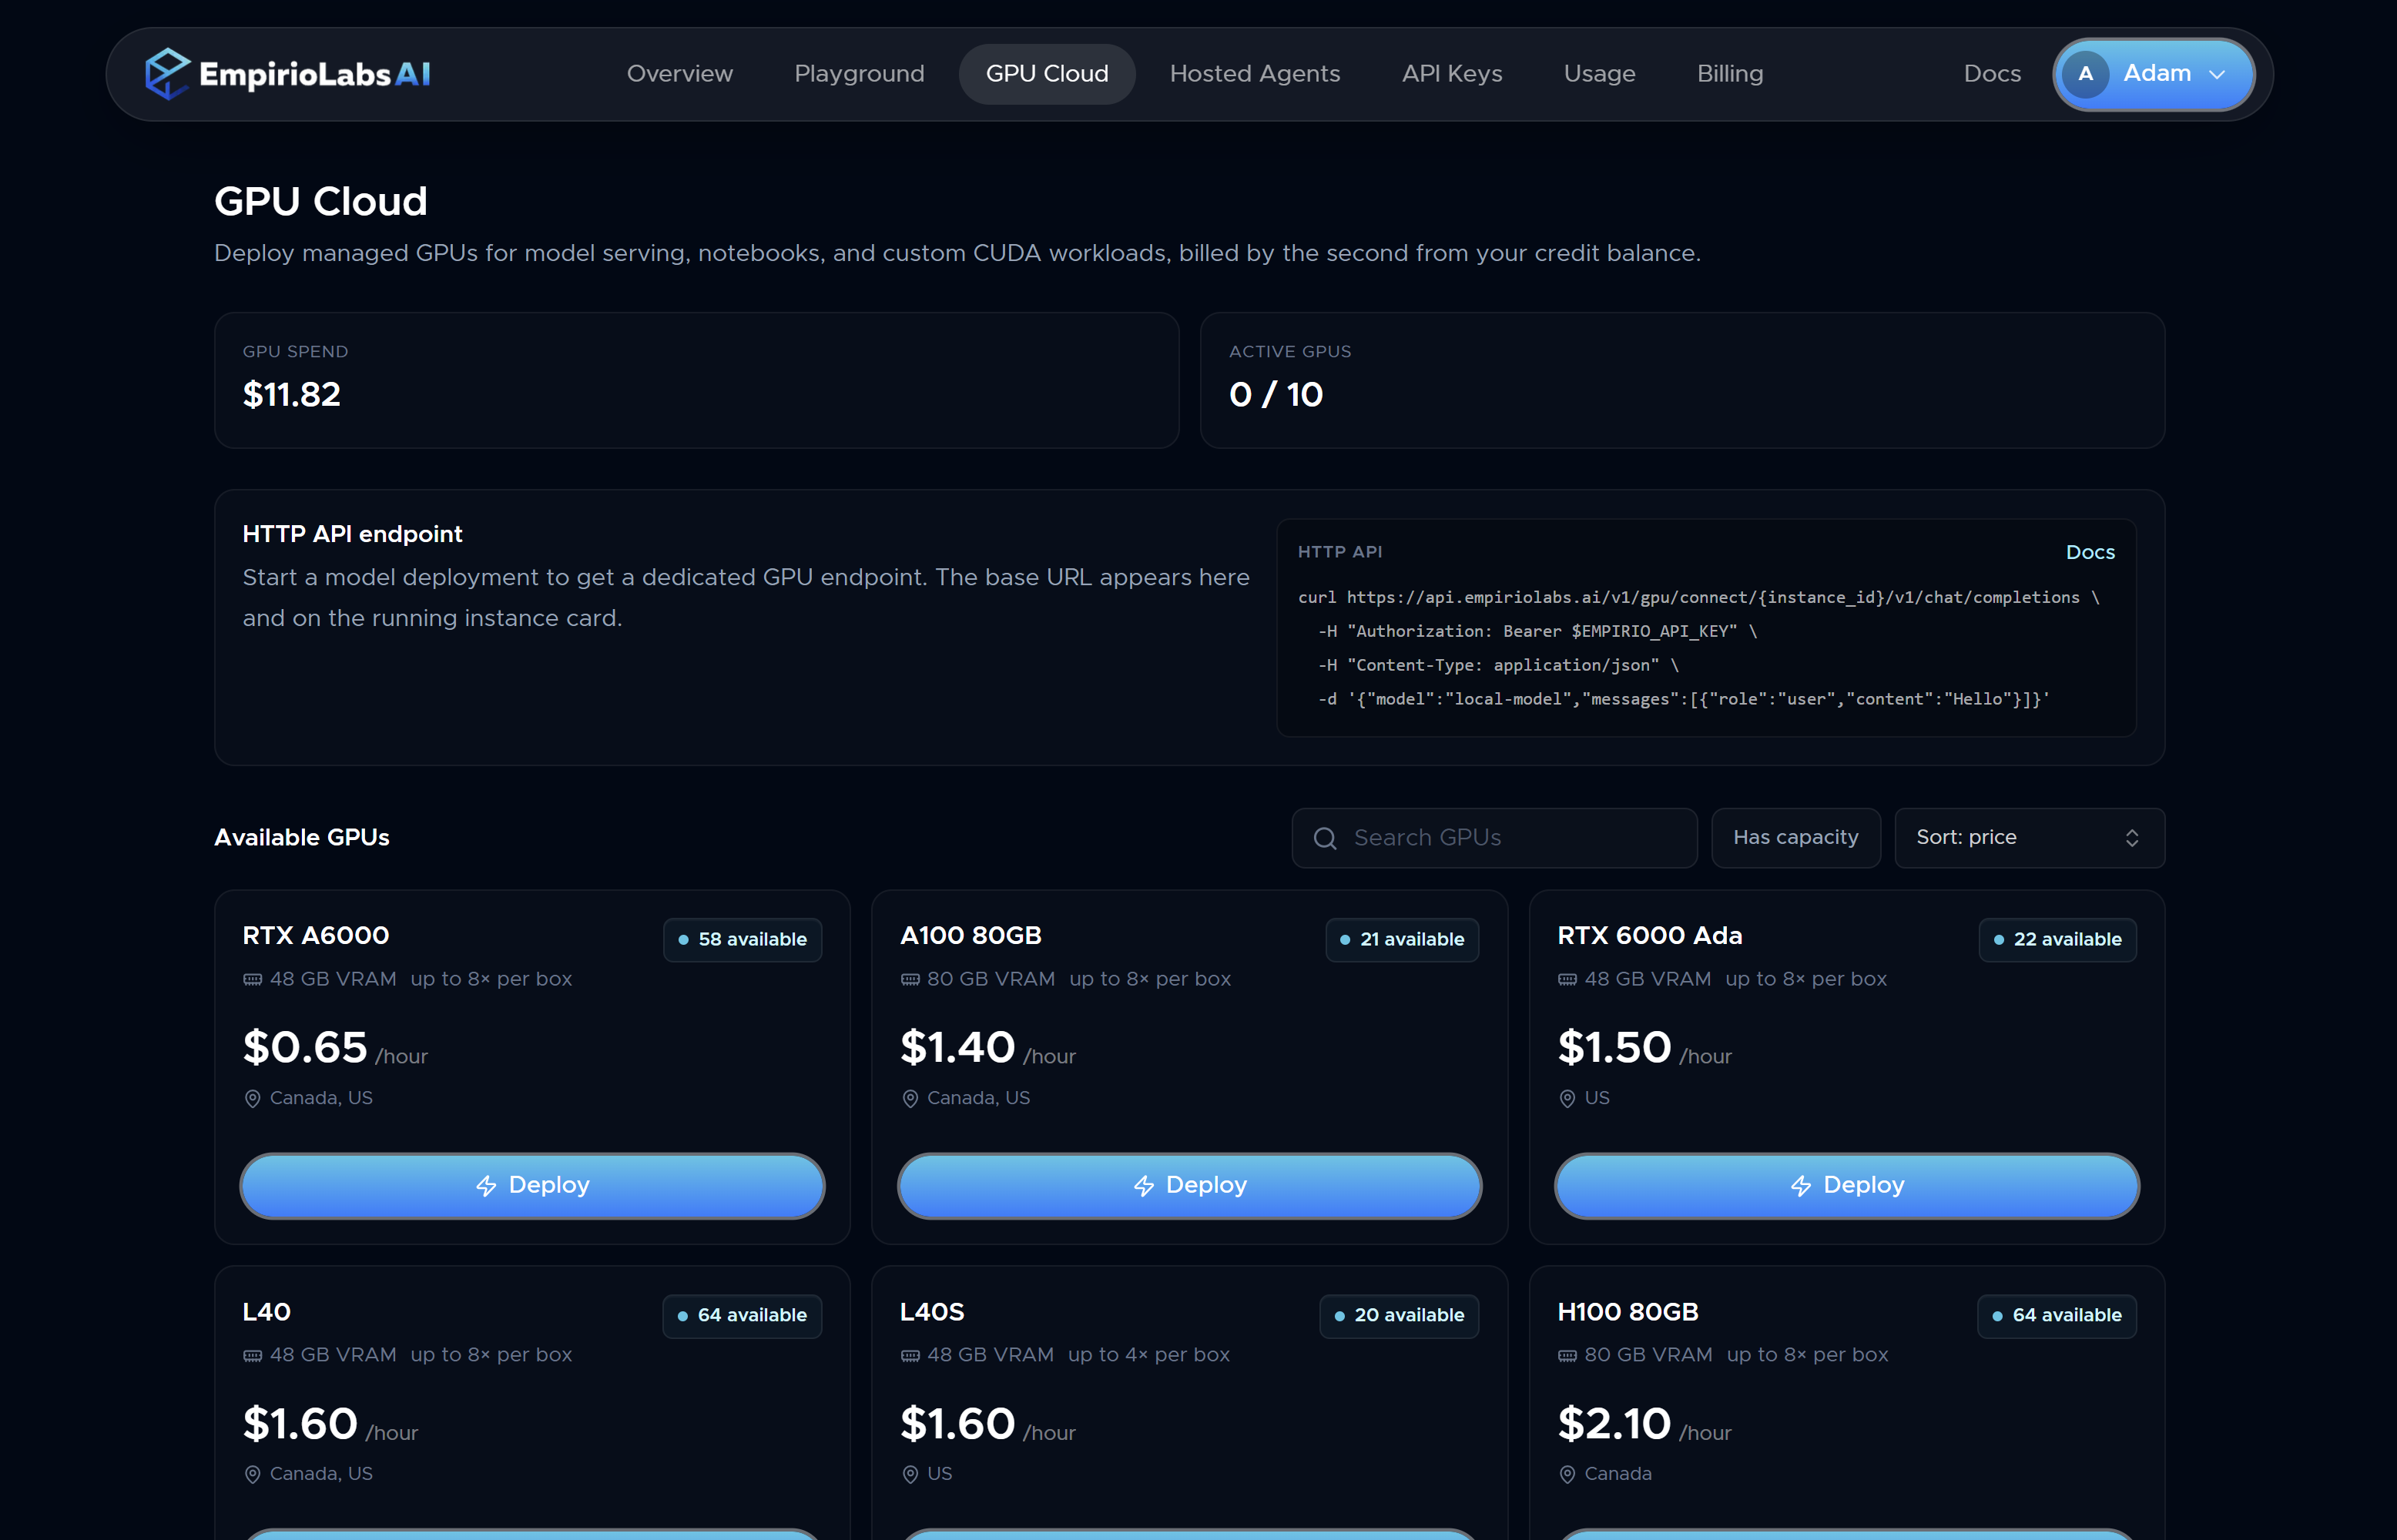Viewport: 2397px width, 1540px height.
Task: Click the search magnifier icon
Action: click(x=1325, y=838)
